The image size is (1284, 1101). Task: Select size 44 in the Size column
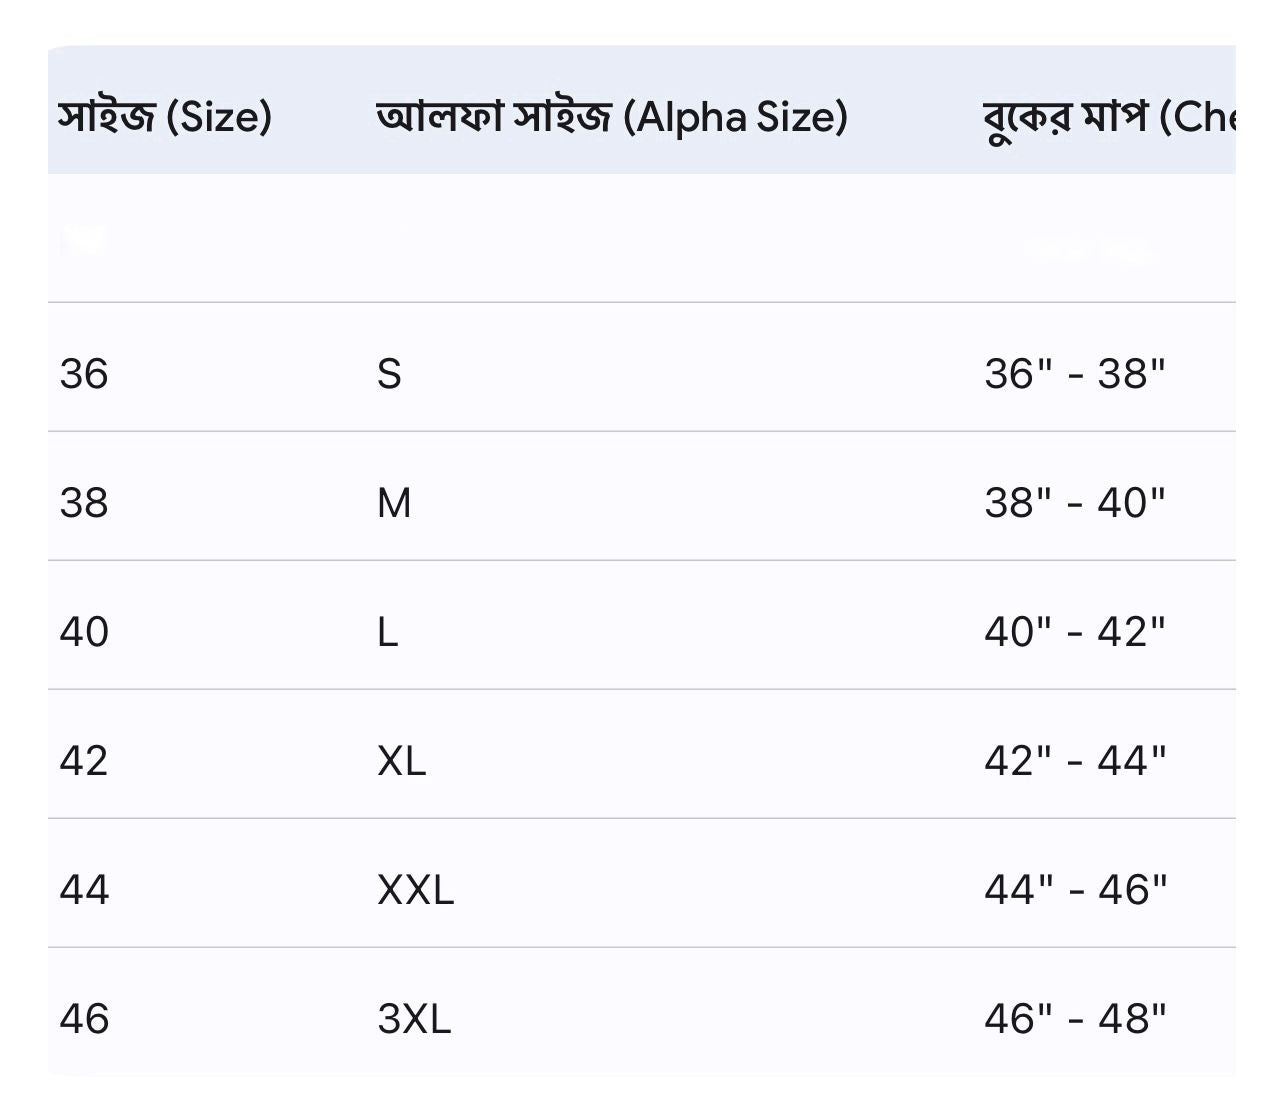tap(84, 890)
